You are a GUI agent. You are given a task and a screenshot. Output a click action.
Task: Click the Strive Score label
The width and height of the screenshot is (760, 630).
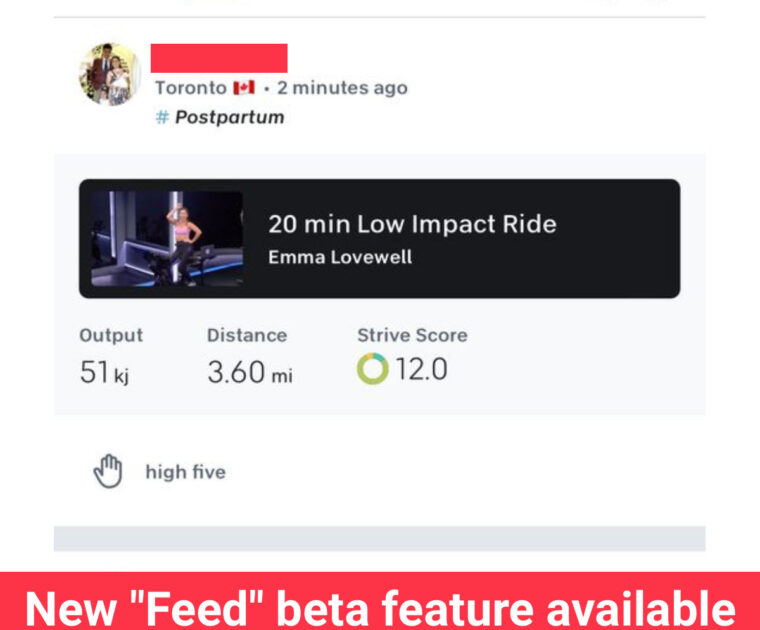[412, 335]
